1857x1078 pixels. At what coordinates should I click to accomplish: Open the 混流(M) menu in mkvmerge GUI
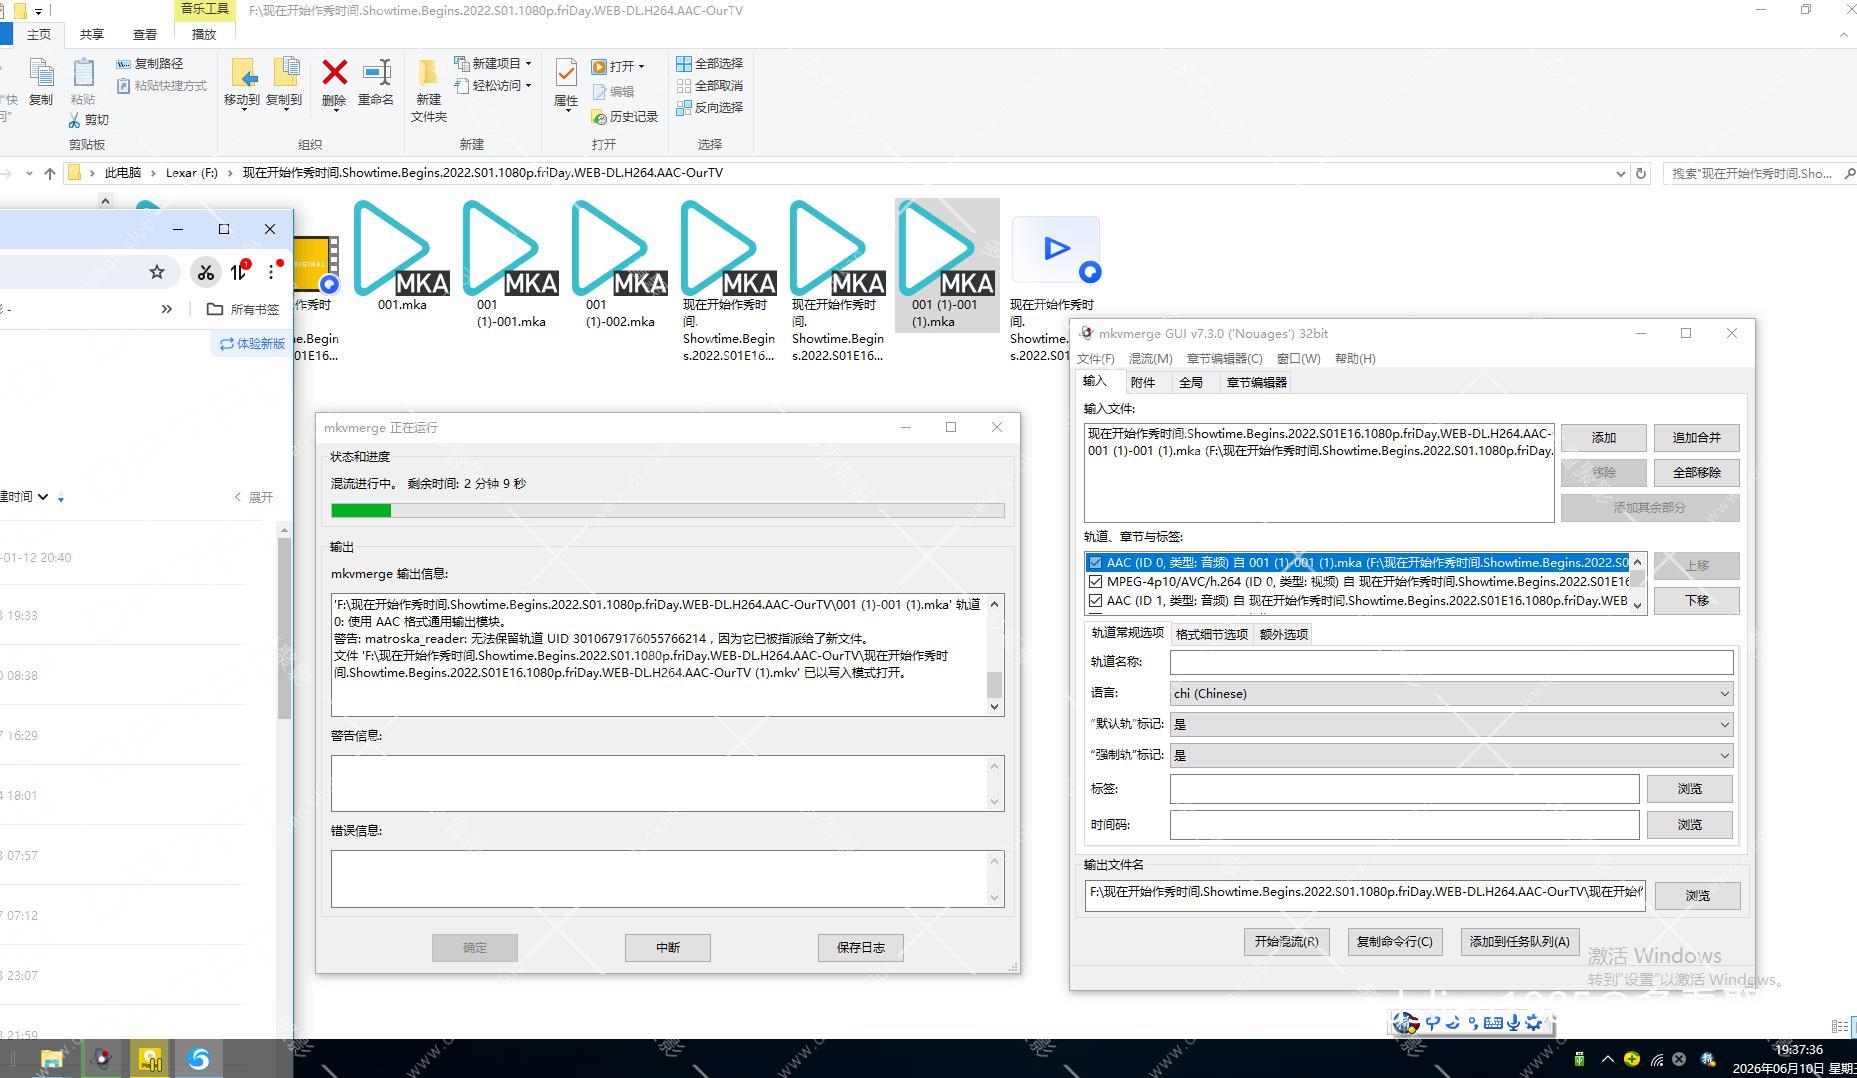(x=1150, y=358)
